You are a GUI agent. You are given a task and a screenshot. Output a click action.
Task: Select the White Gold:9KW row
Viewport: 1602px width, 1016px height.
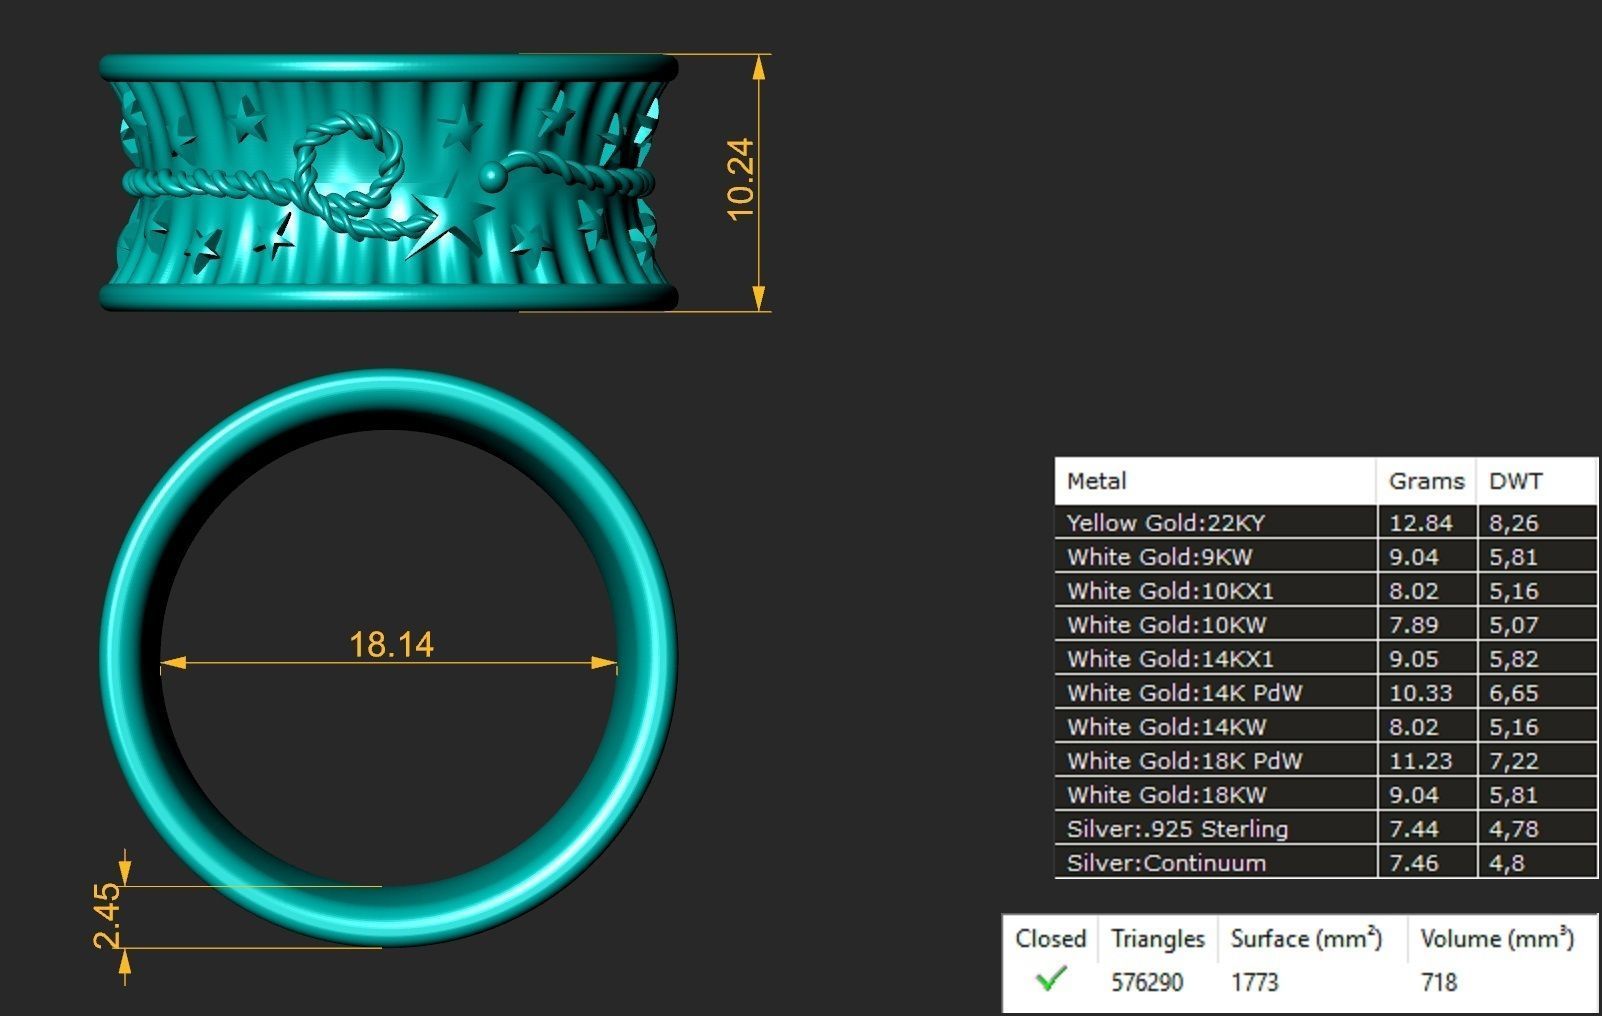(1159, 557)
